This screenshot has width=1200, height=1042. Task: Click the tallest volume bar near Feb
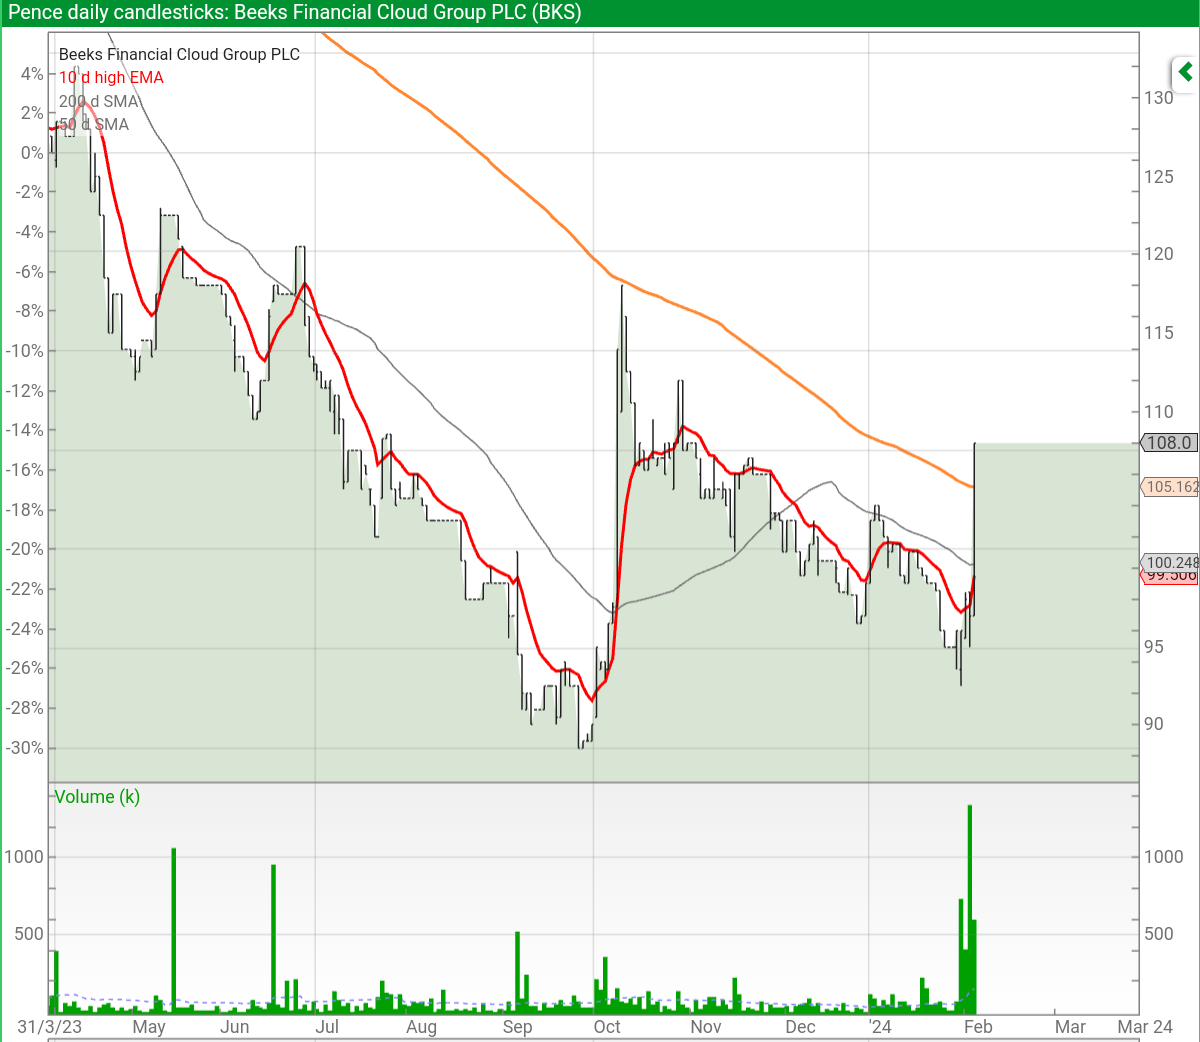[x=970, y=909]
